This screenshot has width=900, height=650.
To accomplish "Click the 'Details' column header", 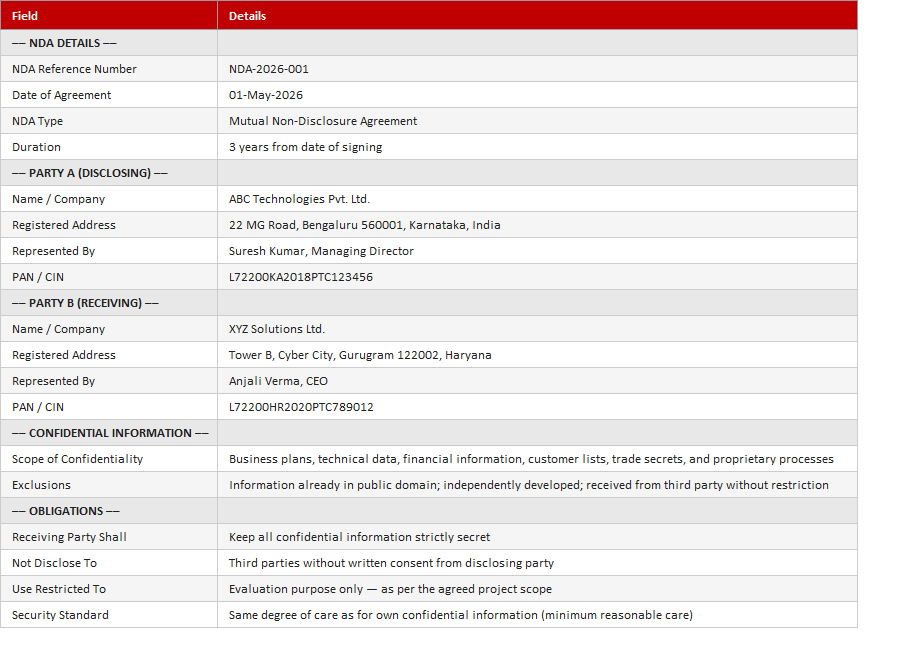I will (537, 16).
